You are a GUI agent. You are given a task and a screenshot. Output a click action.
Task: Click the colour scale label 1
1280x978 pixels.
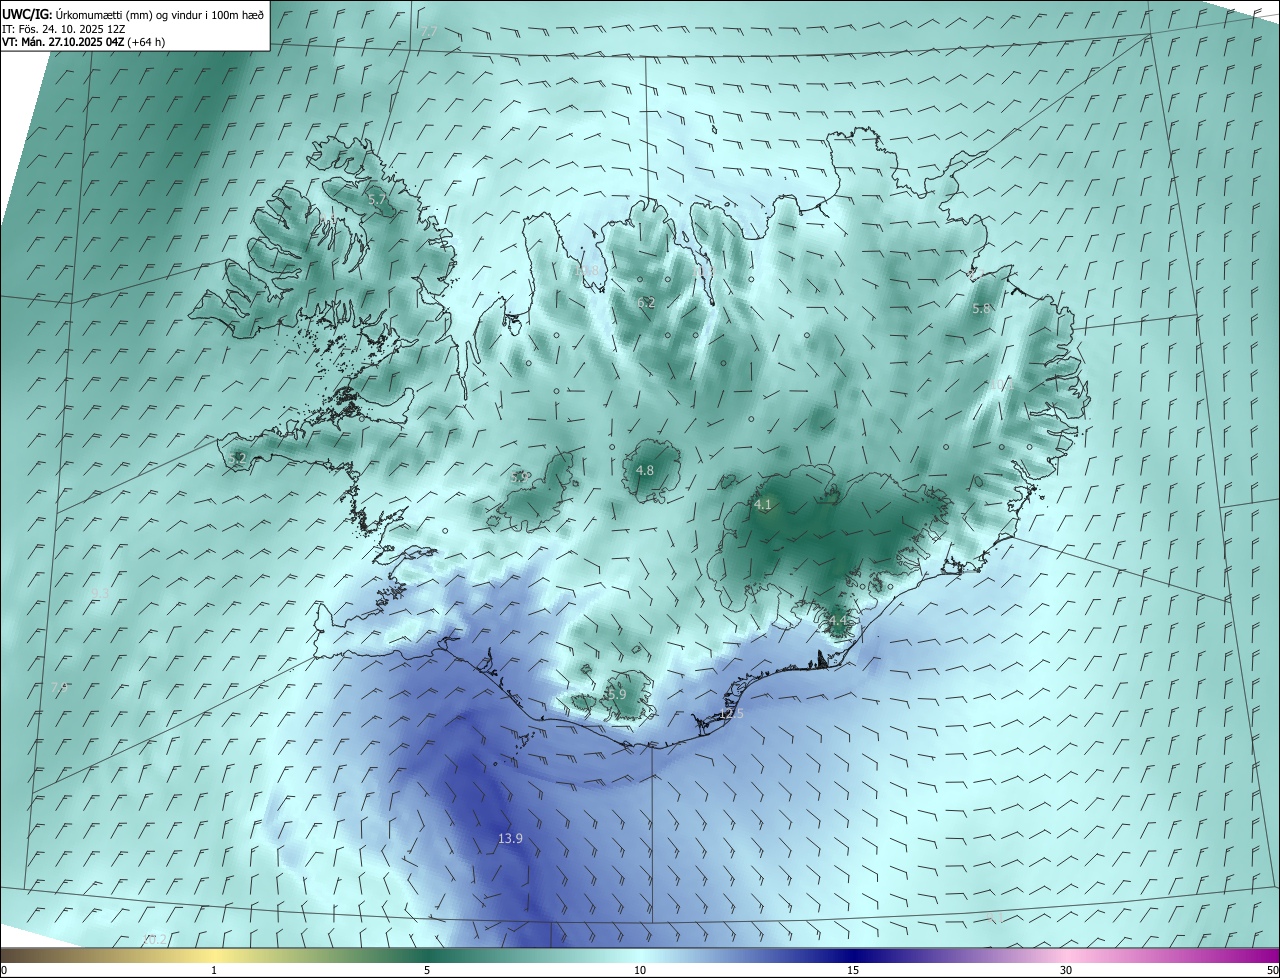click(215, 970)
